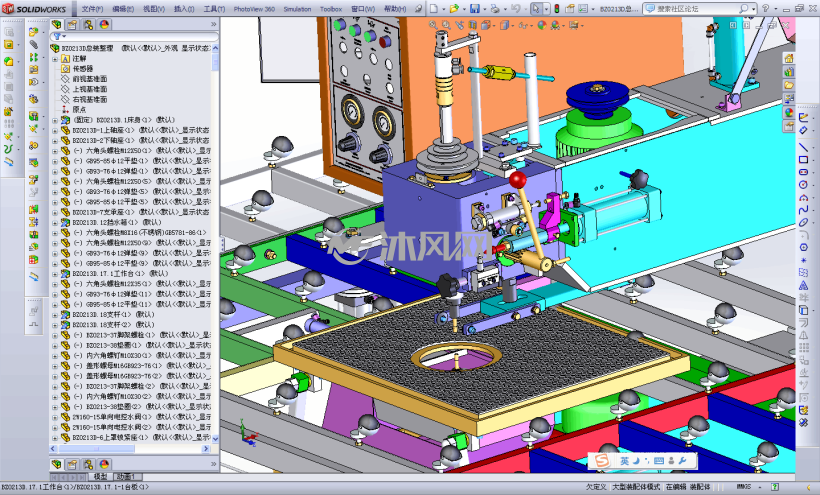
Task: Click the tree vertical scrollbar up arrow
Action: (215, 48)
